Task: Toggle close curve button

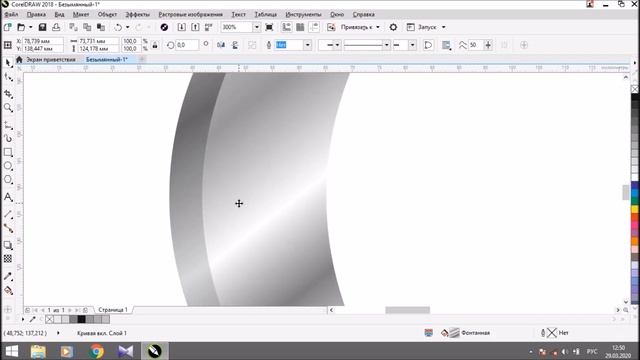Action: point(428,45)
